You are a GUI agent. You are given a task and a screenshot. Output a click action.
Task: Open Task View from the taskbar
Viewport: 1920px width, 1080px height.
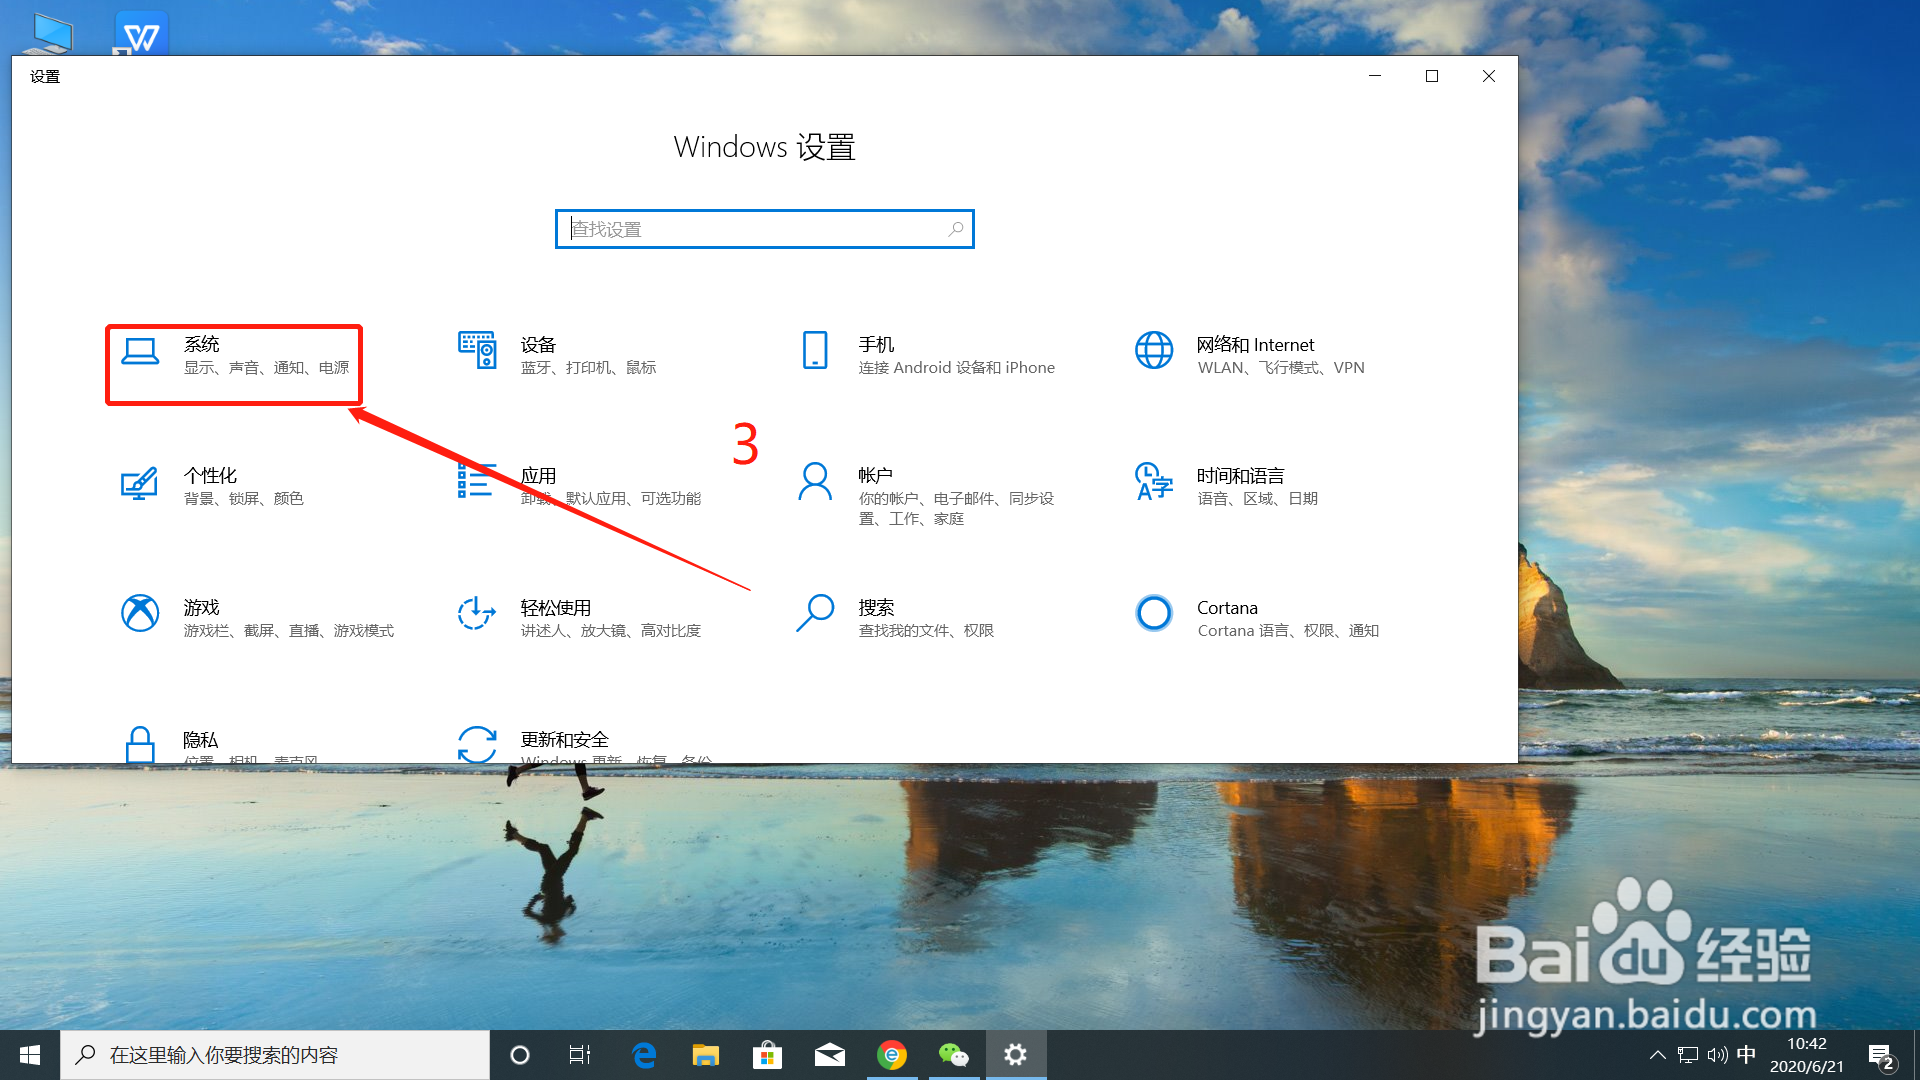tap(580, 1055)
